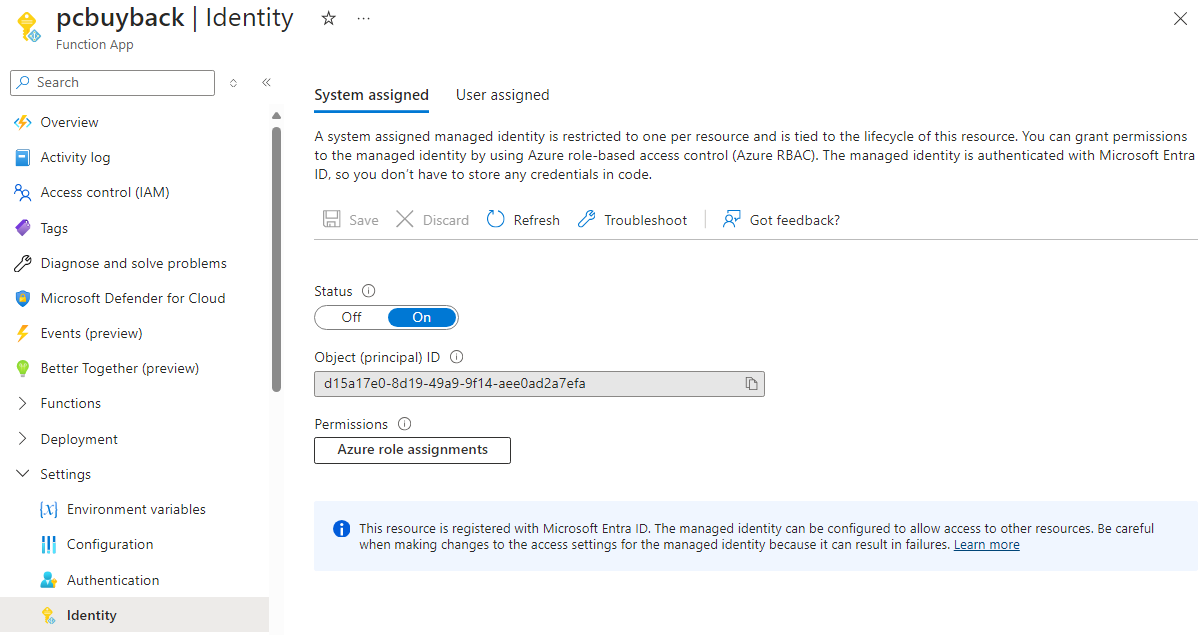The height and width of the screenshot is (635, 1202).
Task: Click the Diagnose and solve problems wrench icon
Action: pos(22,263)
